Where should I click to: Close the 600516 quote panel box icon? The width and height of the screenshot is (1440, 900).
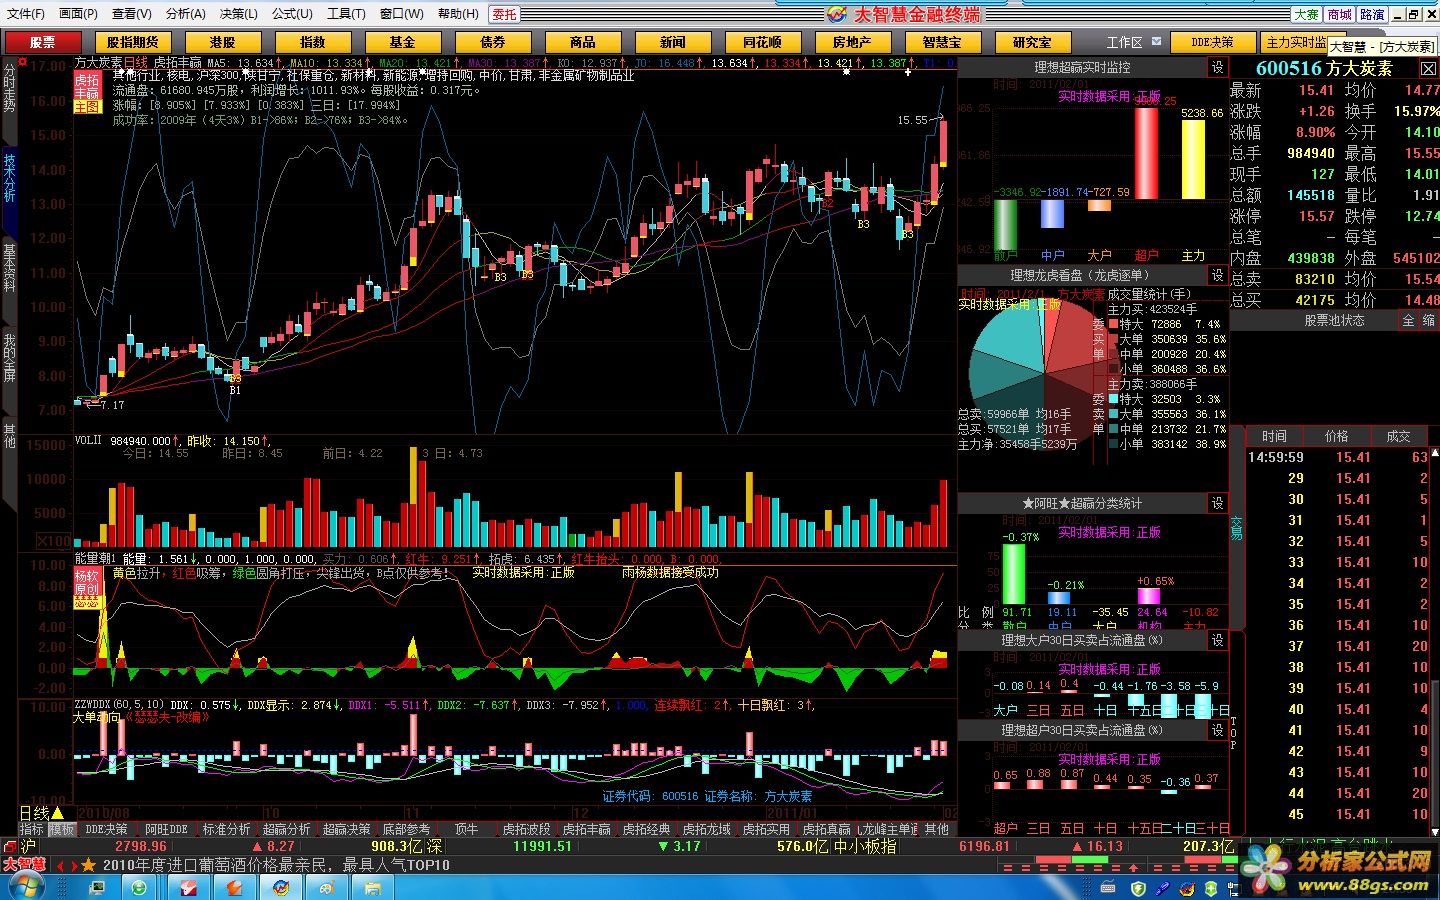click(1428, 69)
